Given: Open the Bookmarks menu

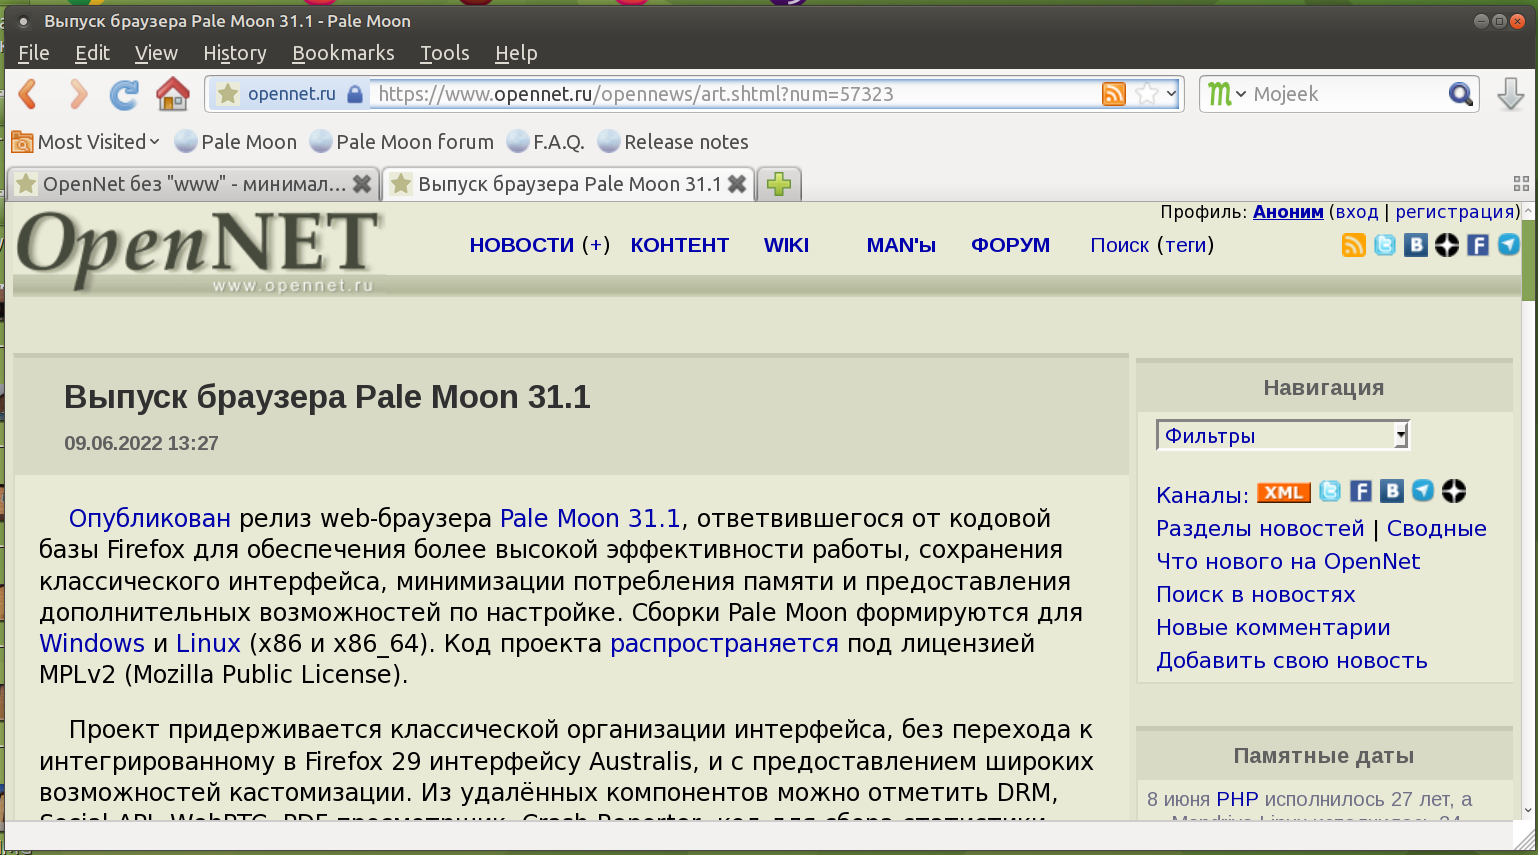Looking at the screenshot, I should 343,53.
